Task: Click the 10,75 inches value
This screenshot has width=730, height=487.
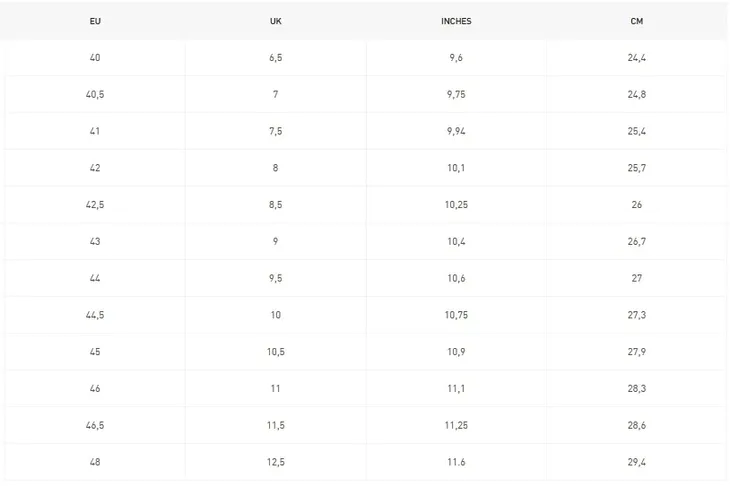Action: click(x=456, y=315)
